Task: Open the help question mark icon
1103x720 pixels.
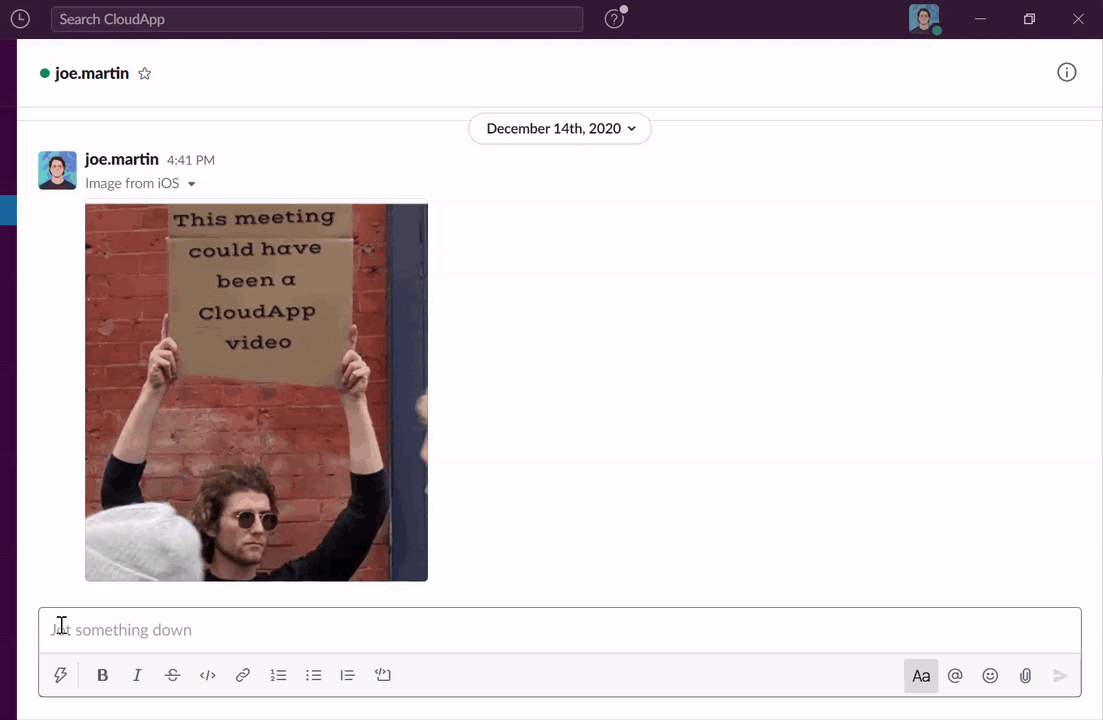Action: click(x=614, y=19)
